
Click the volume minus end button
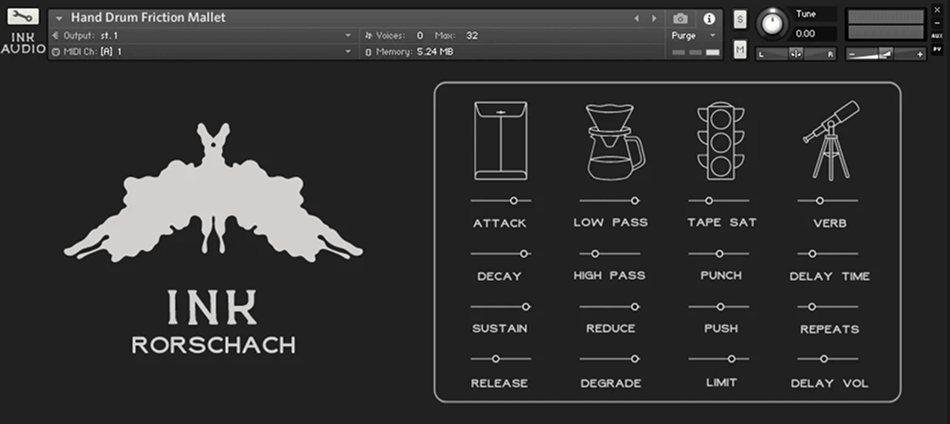click(851, 55)
